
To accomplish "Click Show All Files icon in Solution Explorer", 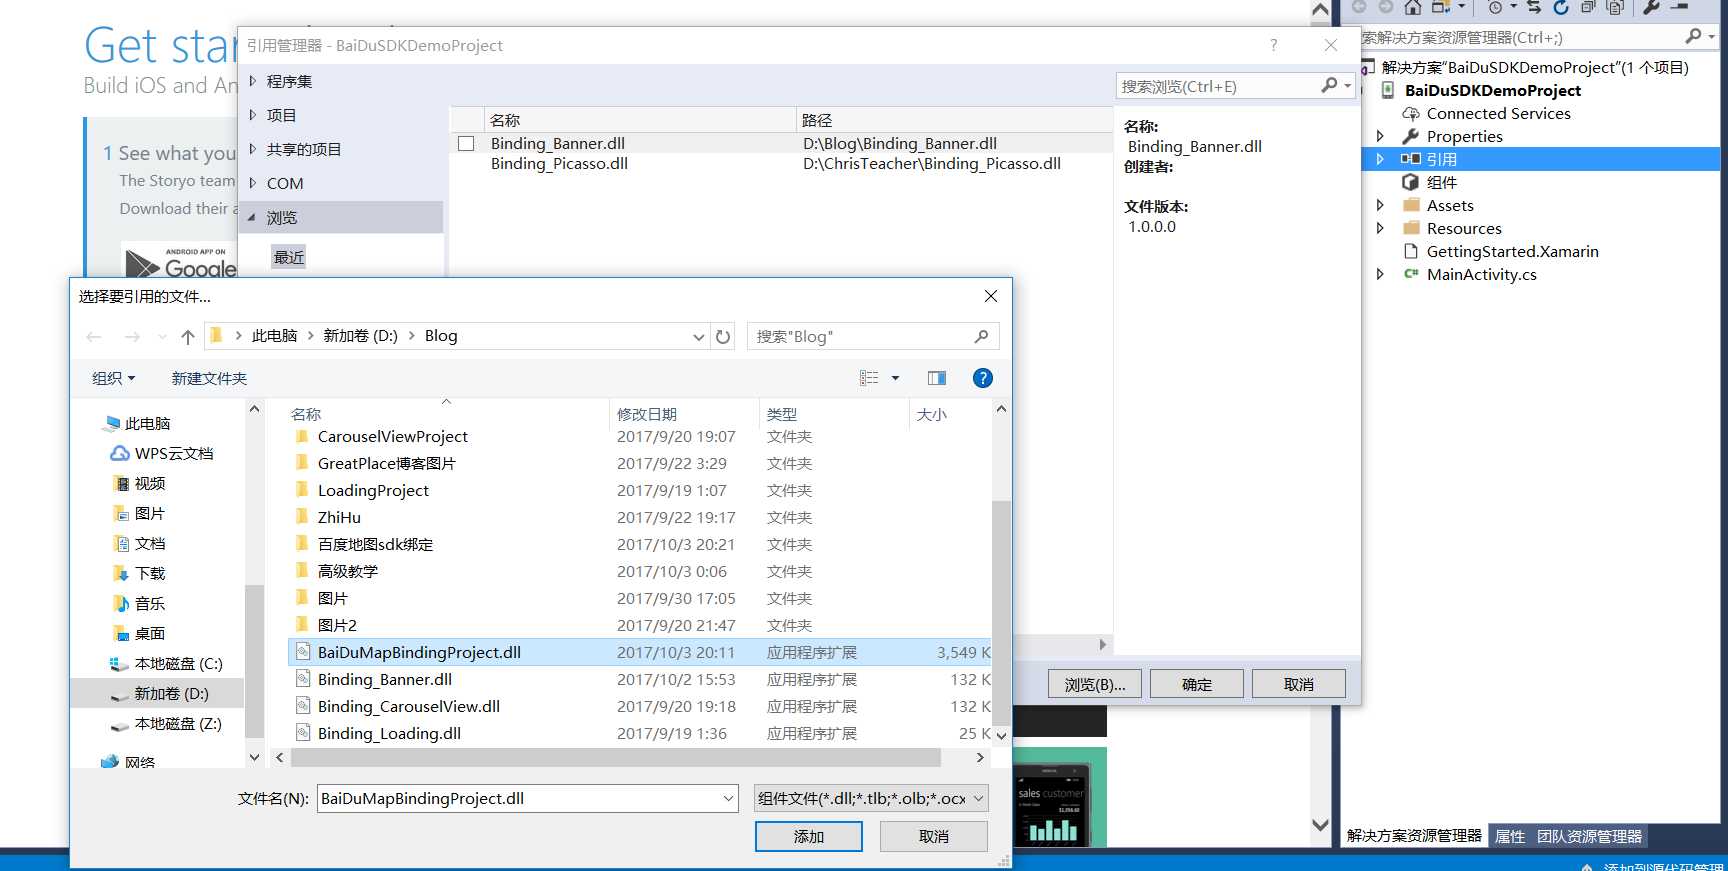I will [1615, 7].
